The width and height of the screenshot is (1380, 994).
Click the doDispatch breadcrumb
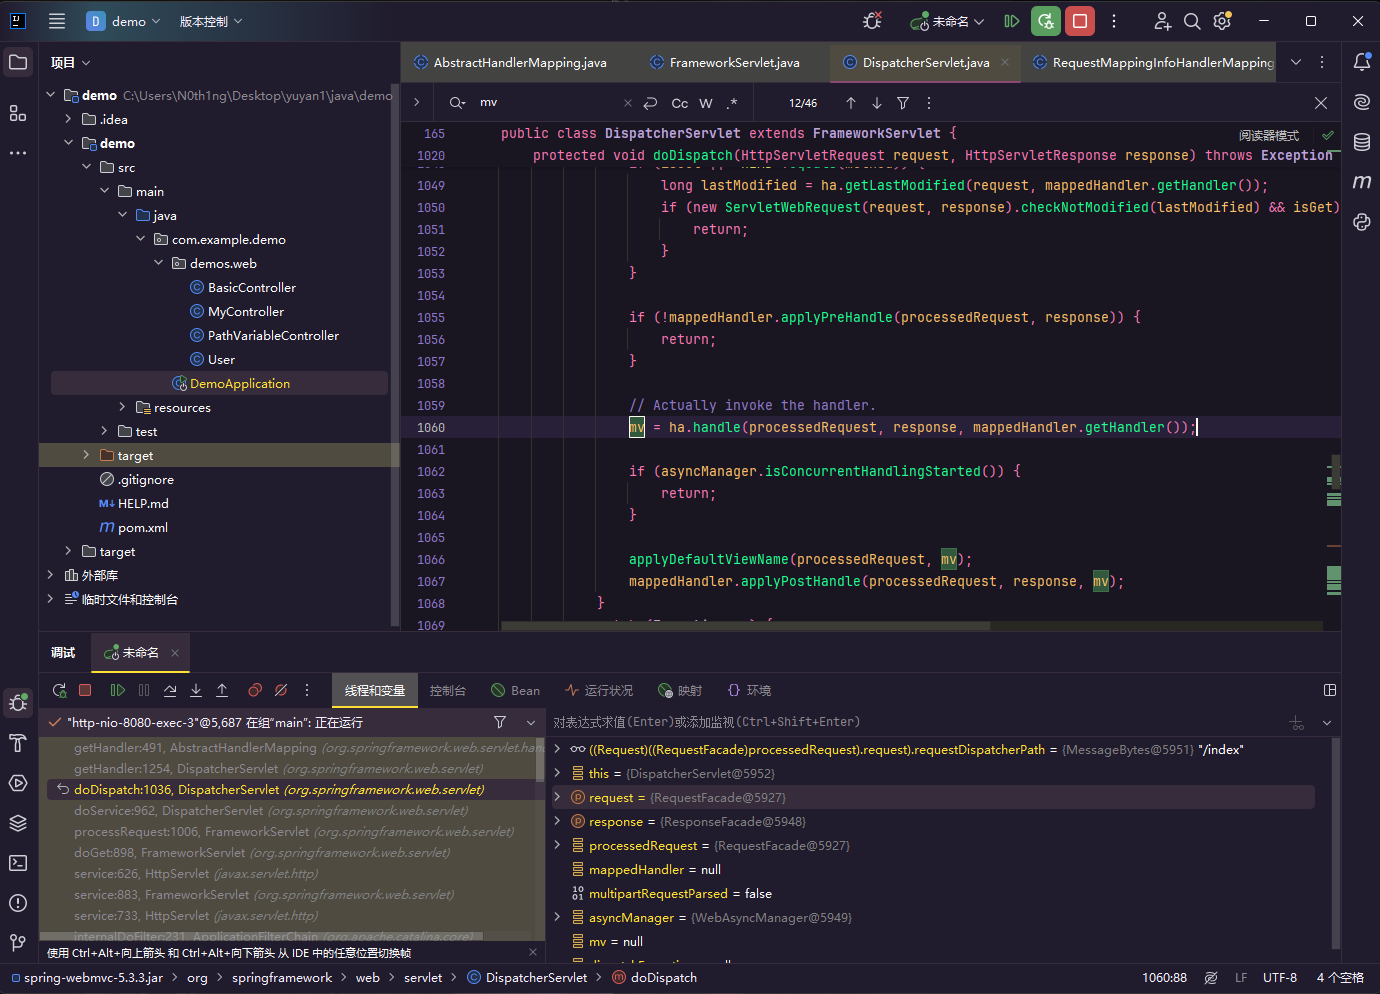[x=655, y=978]
